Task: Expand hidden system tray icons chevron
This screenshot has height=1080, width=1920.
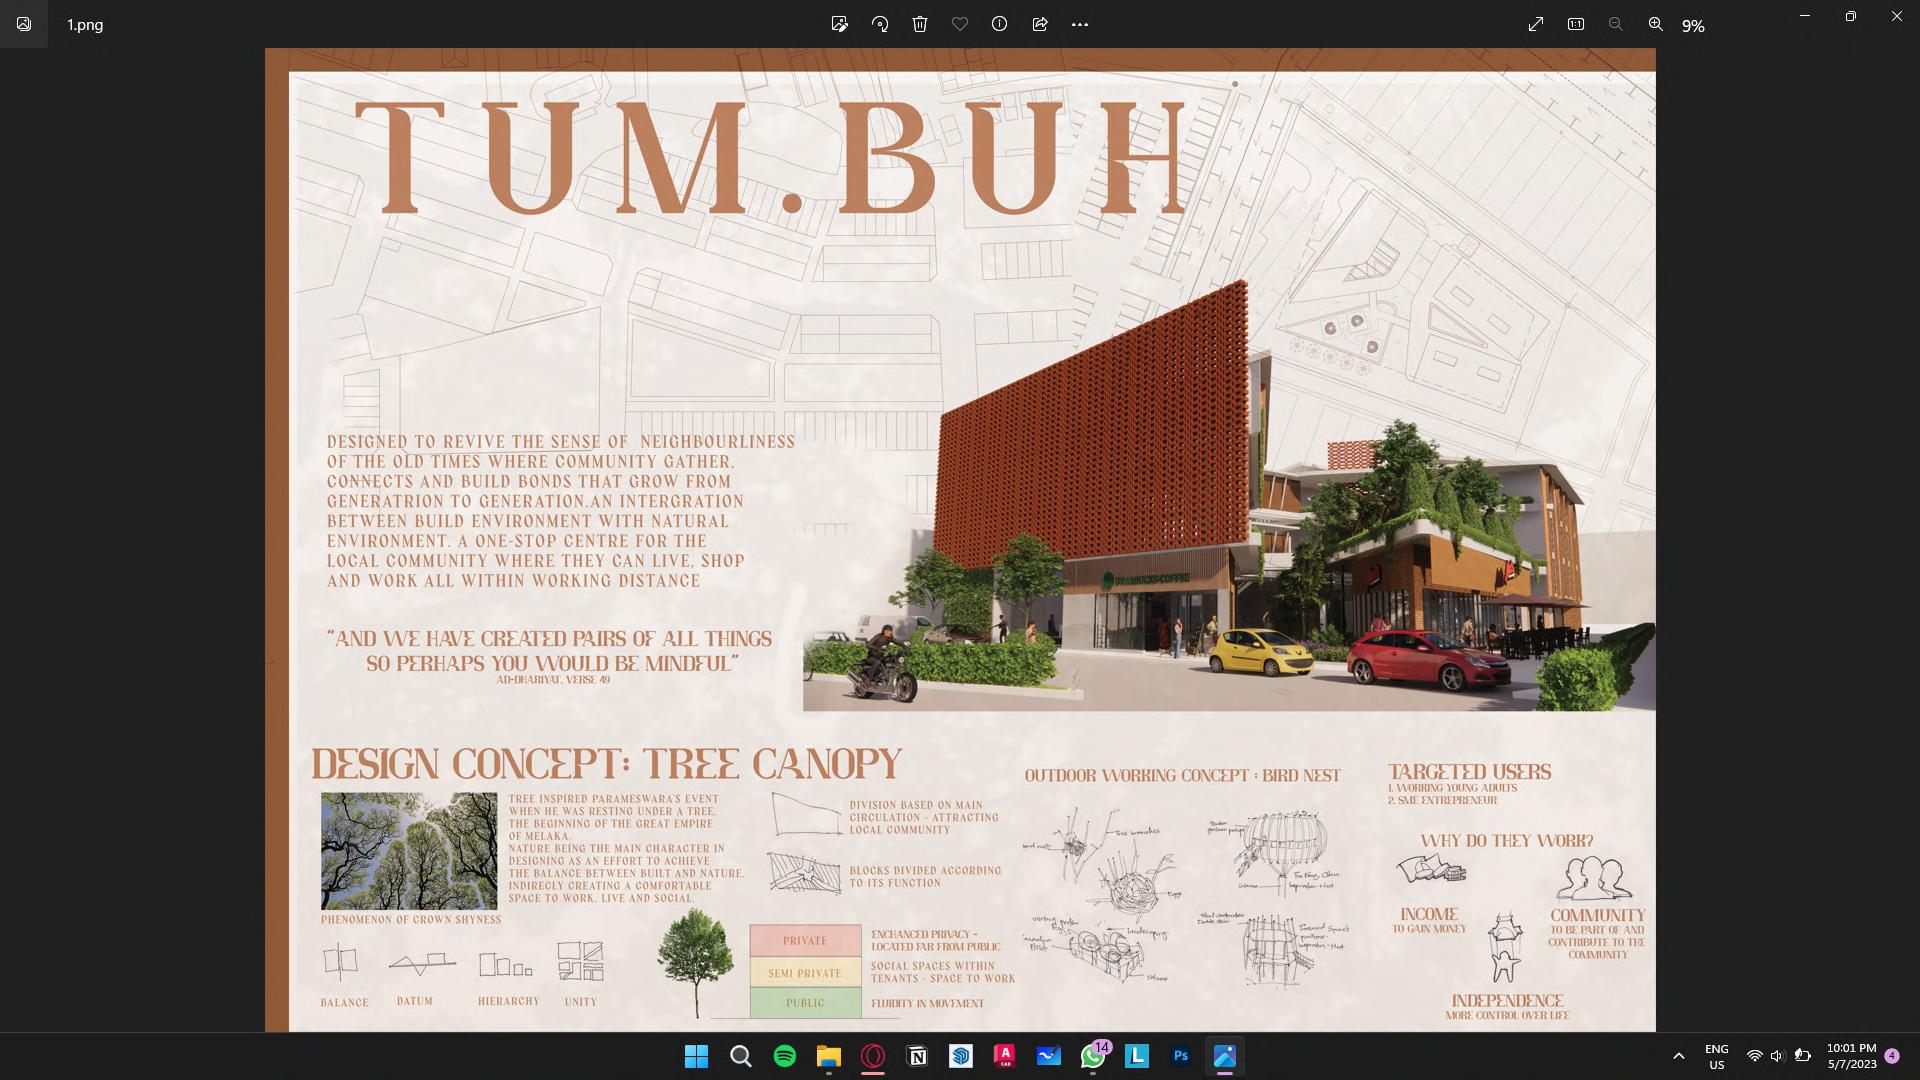Action: [1679, 1056]
